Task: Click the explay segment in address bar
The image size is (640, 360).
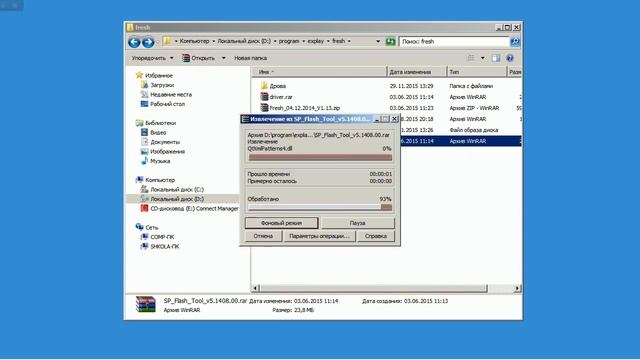Action: pyautogui.click(x=316, y=41)
